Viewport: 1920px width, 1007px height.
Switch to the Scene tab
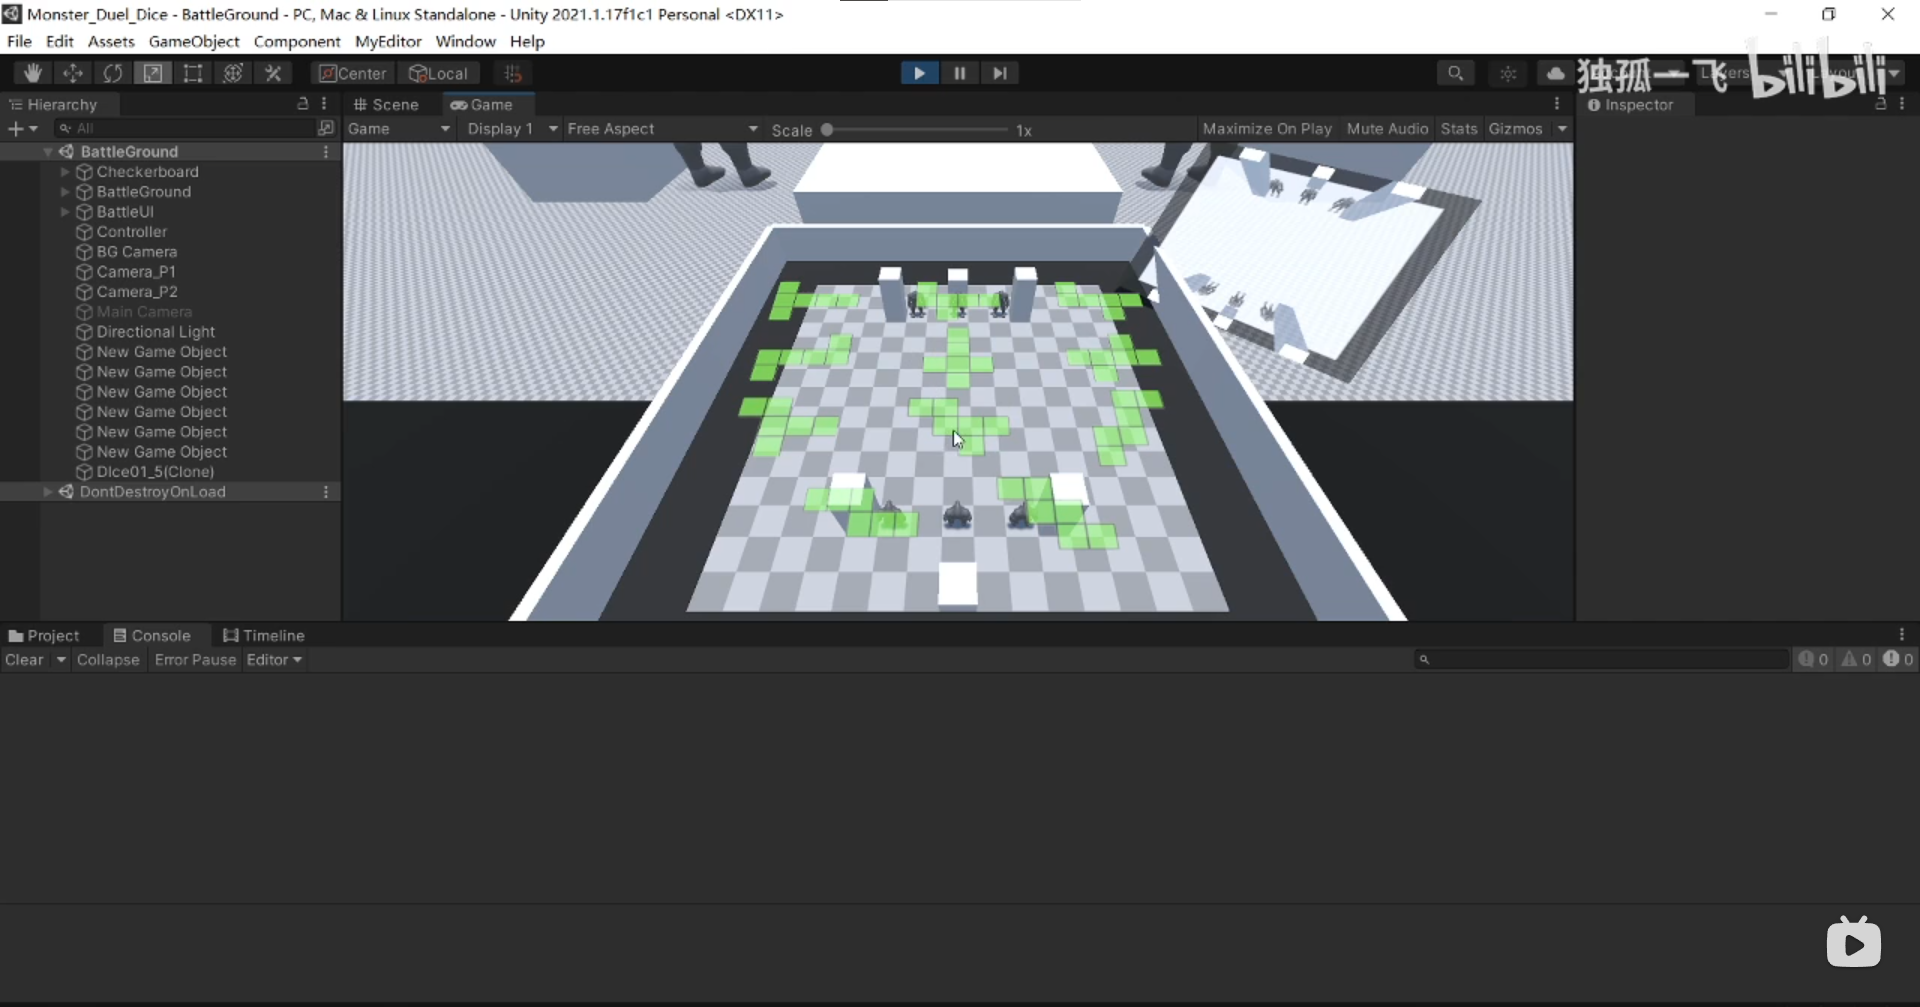click(386, 104)
